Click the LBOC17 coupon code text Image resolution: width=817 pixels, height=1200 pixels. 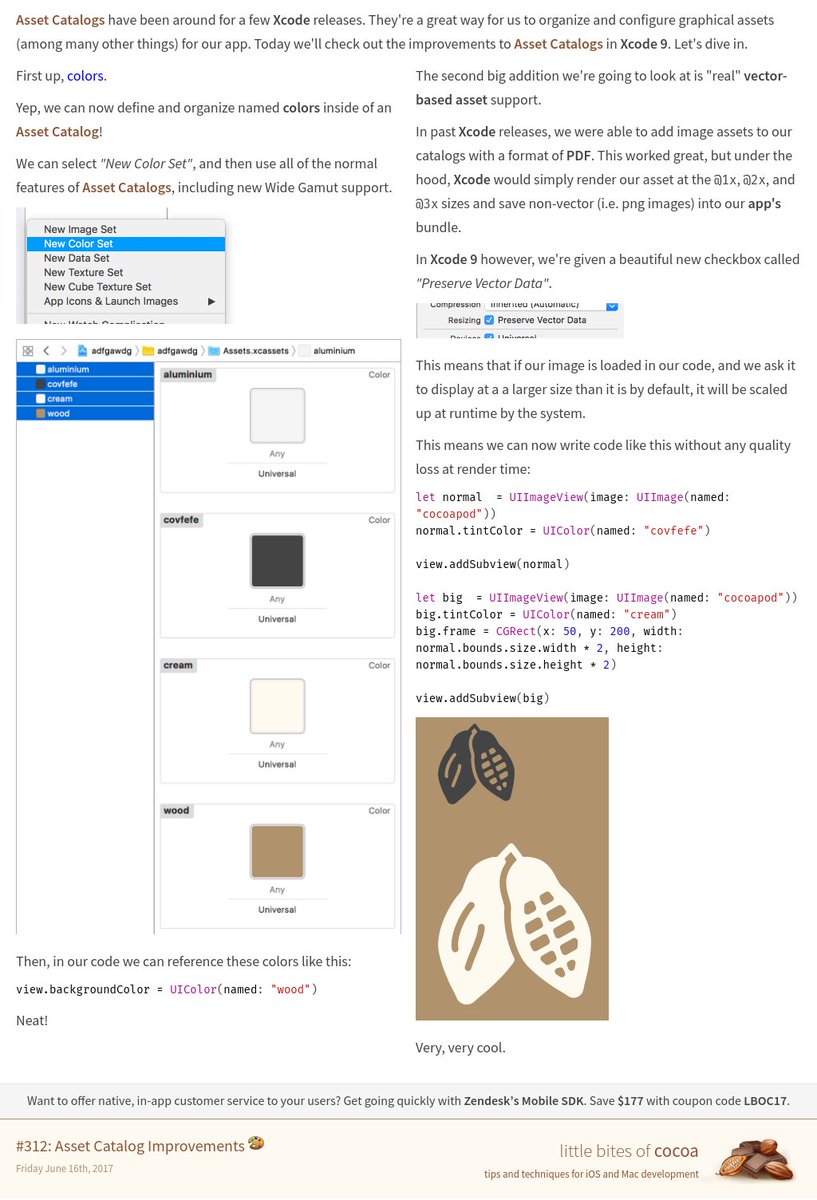click(765, 1100)
